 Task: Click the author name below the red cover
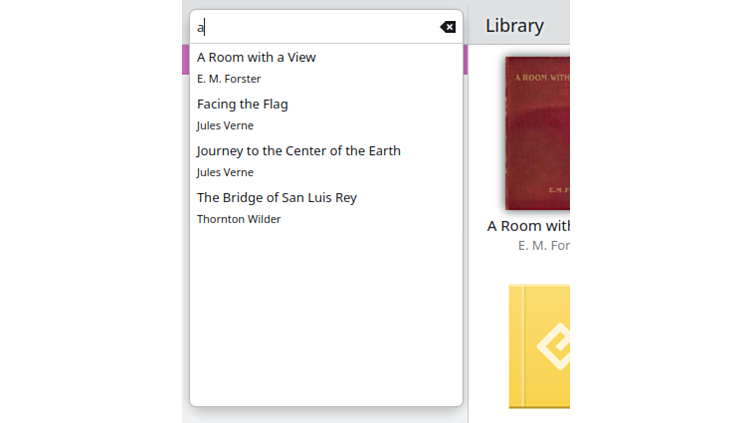[x=543, y=245]
